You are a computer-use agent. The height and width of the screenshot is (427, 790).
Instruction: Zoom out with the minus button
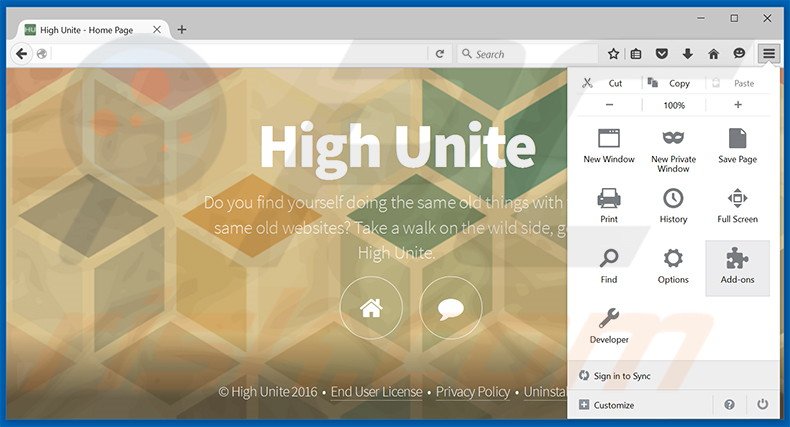(x=609, y=105)
